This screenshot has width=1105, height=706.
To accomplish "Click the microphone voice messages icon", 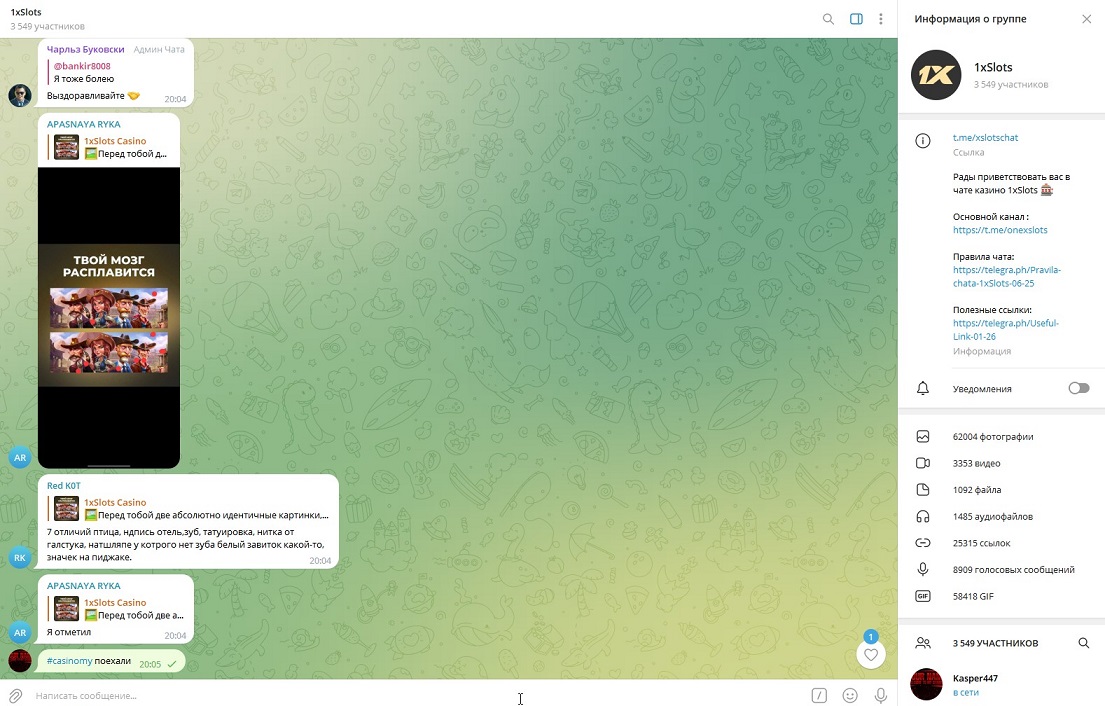I will (922, 569).
